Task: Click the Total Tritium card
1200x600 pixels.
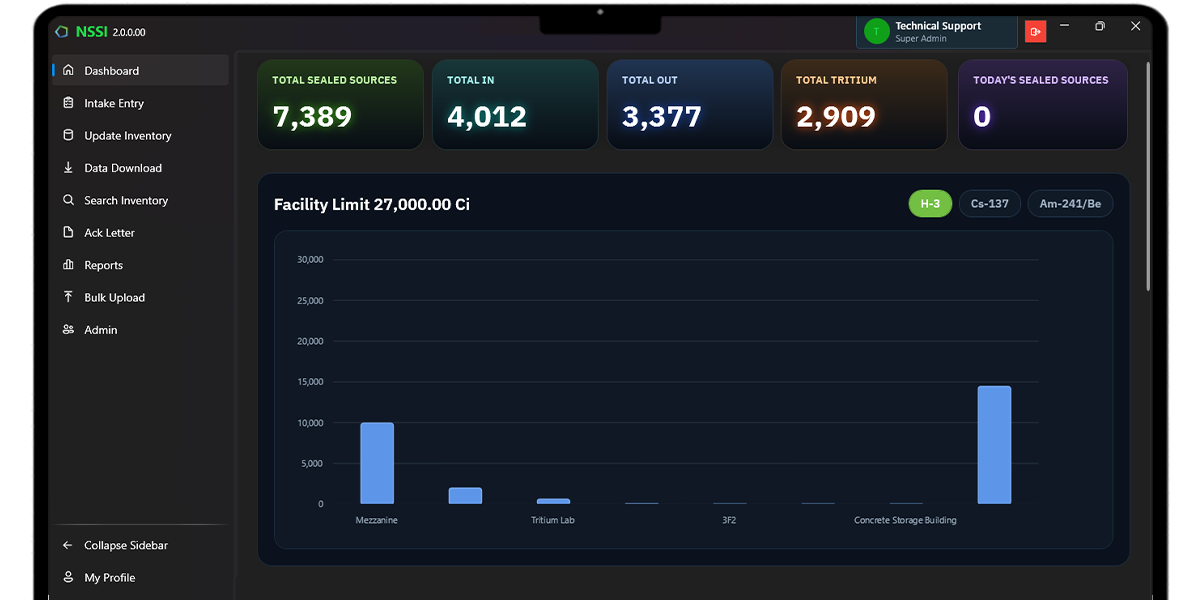Action: [x=864, y=105]
